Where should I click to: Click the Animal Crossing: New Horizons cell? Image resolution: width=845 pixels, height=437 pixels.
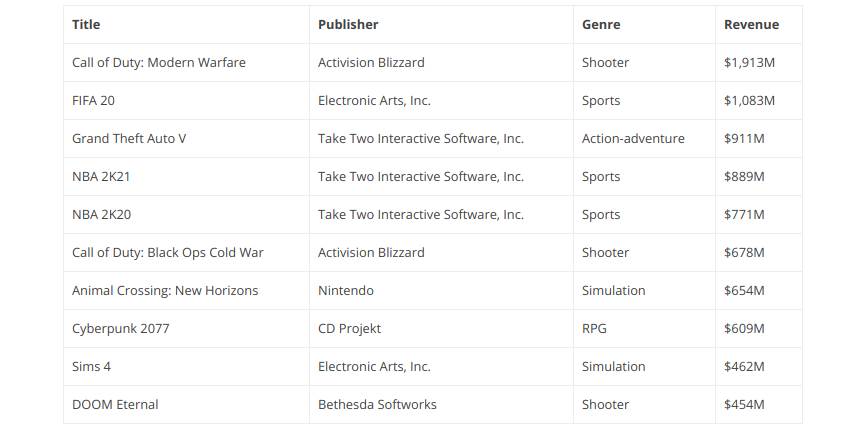point(165,290)
